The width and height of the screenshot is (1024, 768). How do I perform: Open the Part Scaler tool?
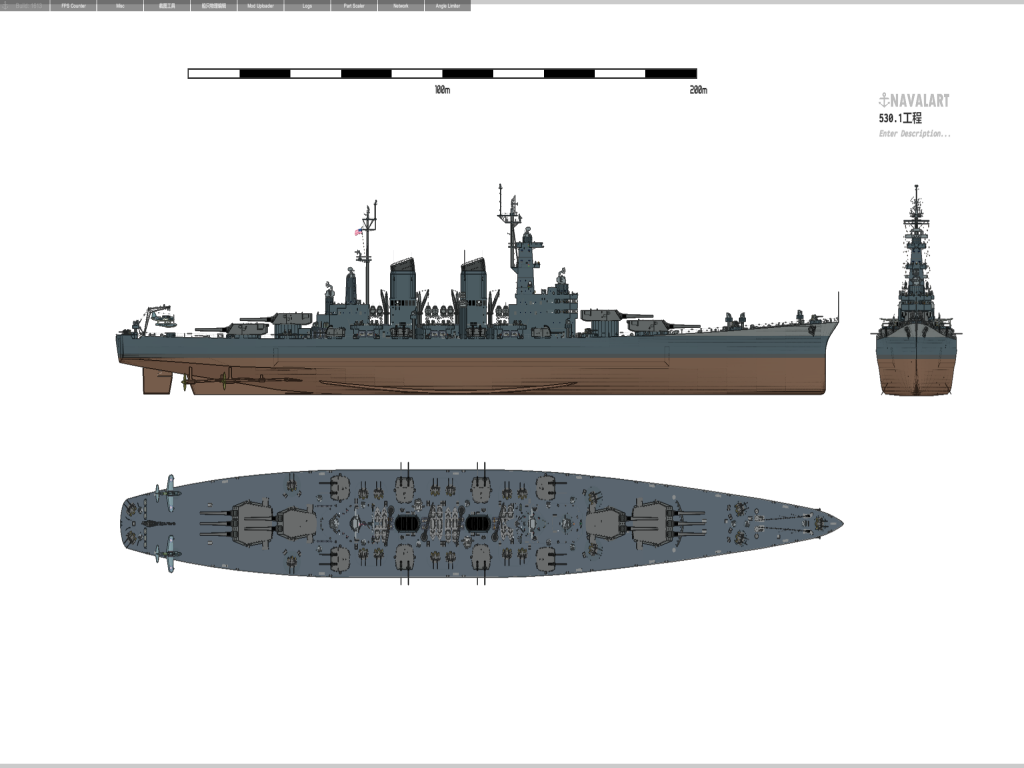pos(354,6)
